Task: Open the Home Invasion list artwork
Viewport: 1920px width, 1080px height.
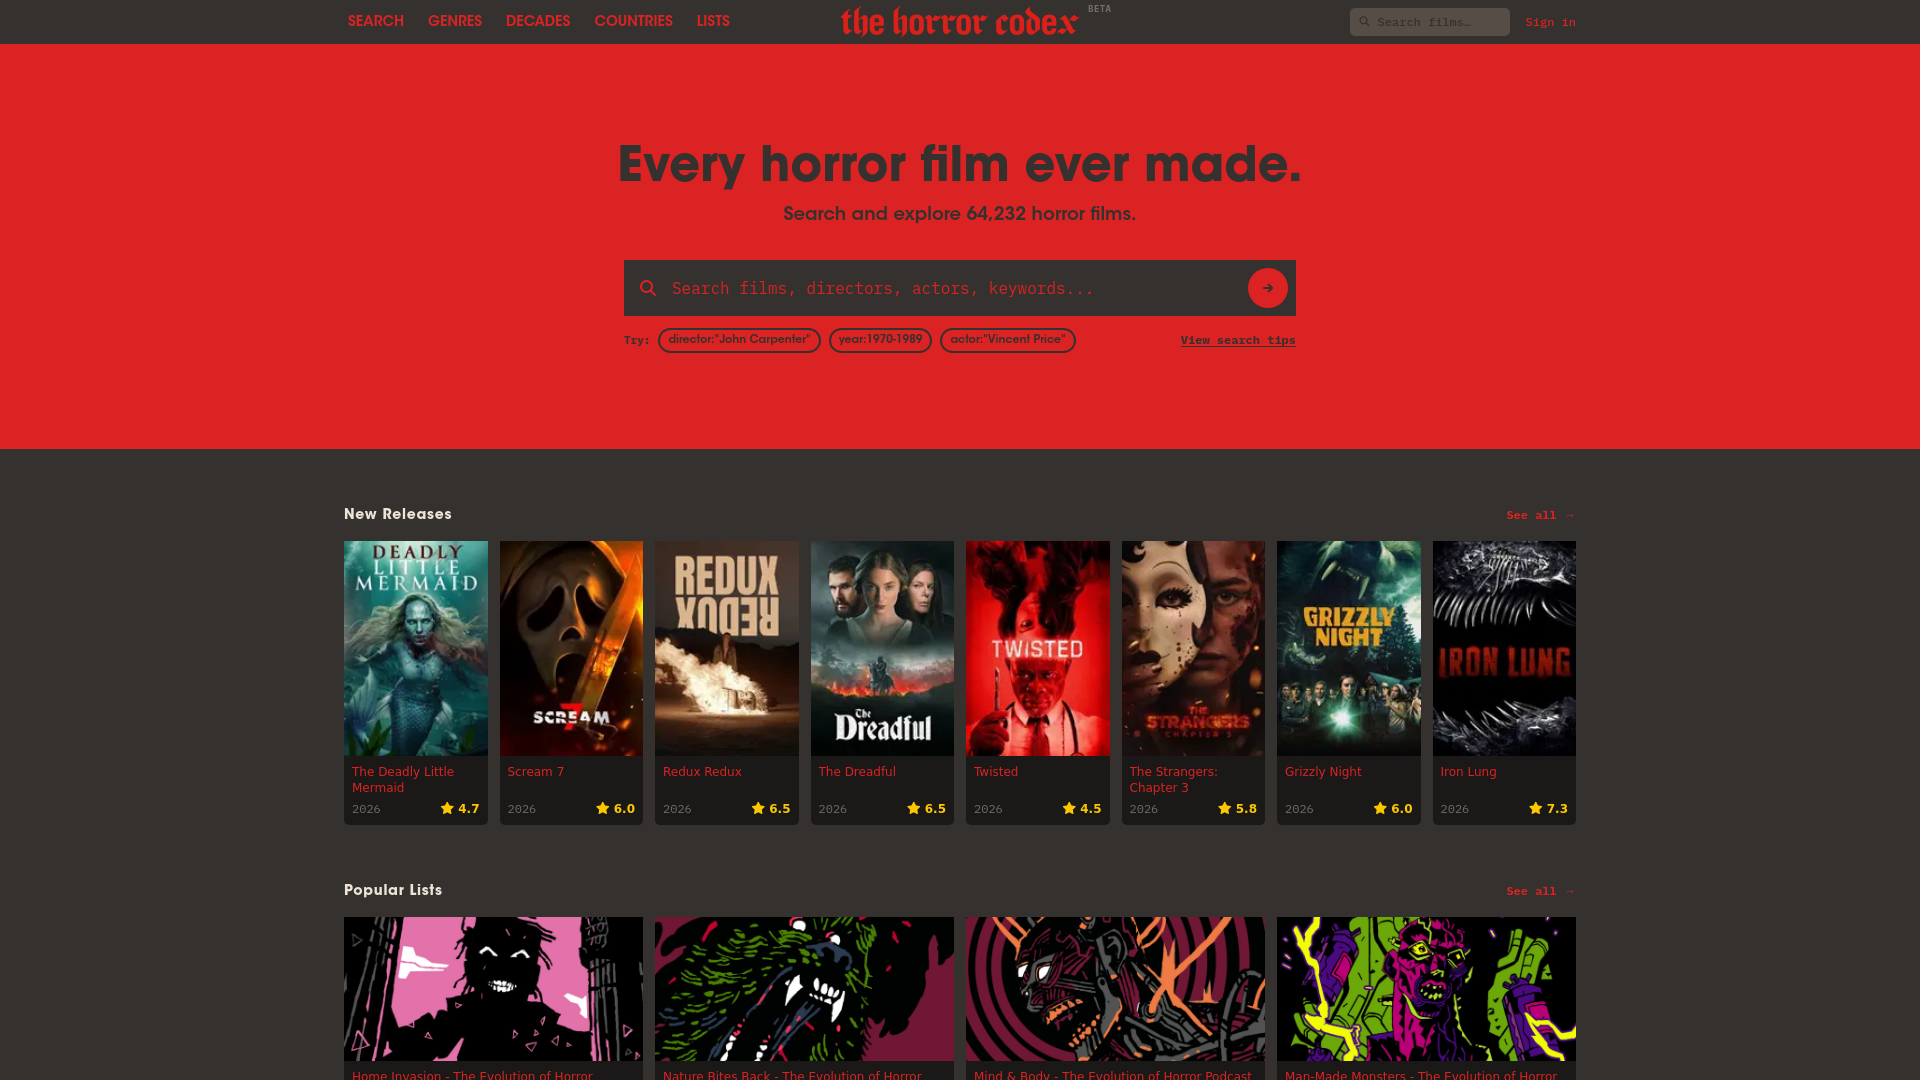Action: (x=493, y=989)
